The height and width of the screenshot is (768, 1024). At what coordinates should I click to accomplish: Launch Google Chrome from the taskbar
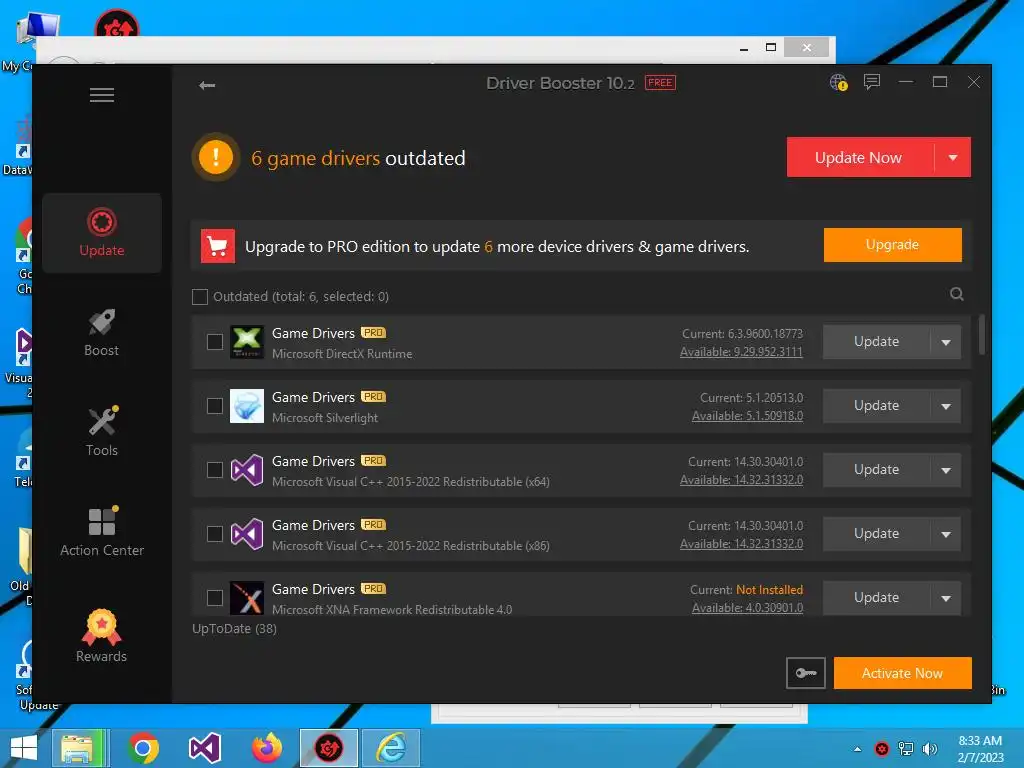(144, 748)
